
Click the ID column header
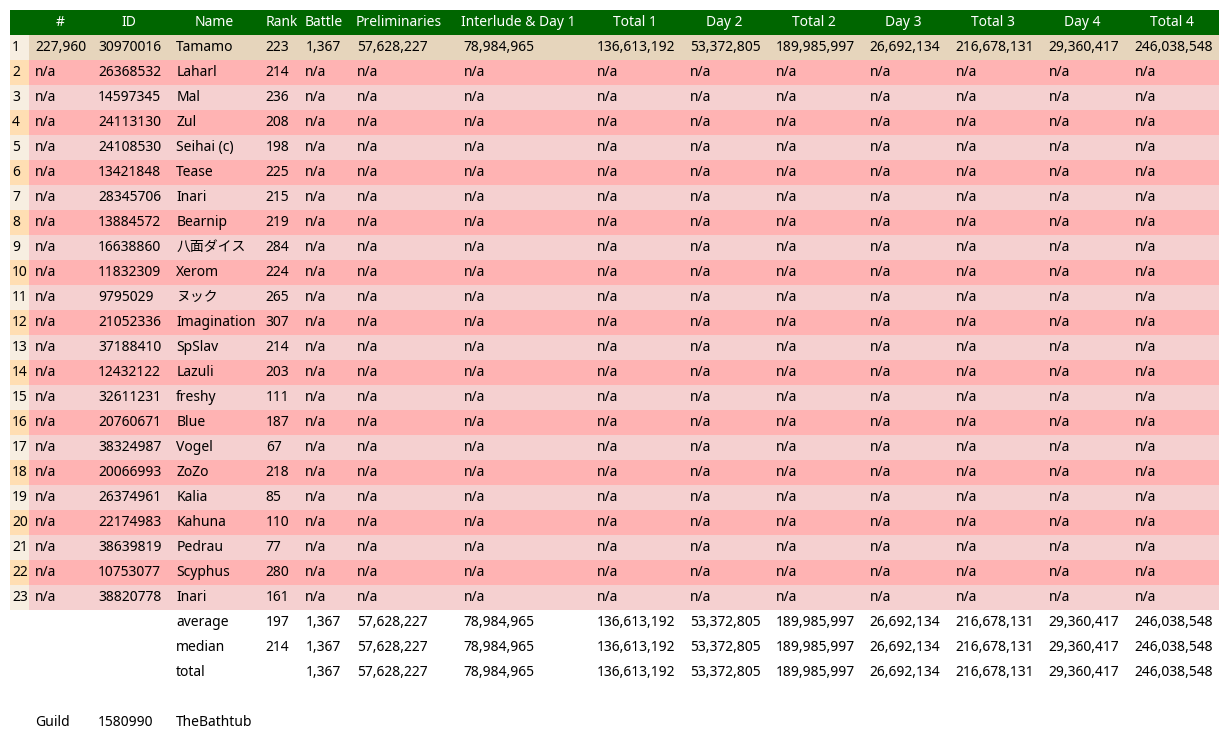pos(128,21)
